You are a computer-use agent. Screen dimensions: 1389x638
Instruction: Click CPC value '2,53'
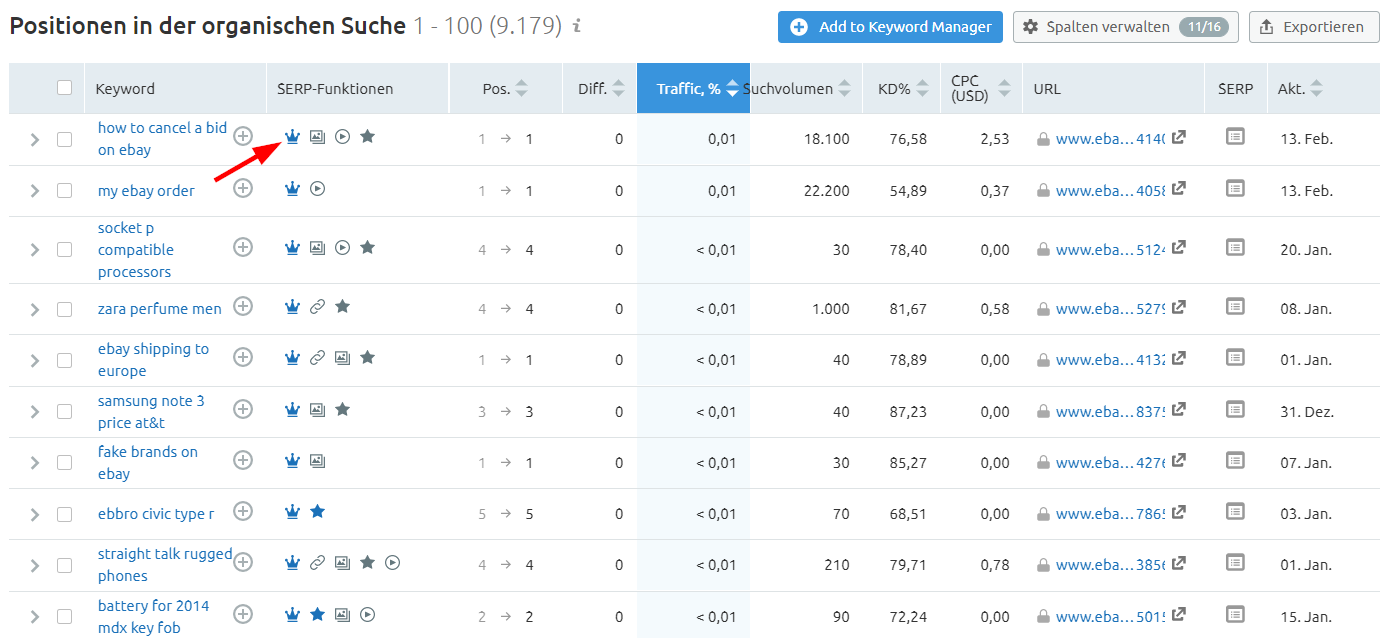(x=994, y=139)
